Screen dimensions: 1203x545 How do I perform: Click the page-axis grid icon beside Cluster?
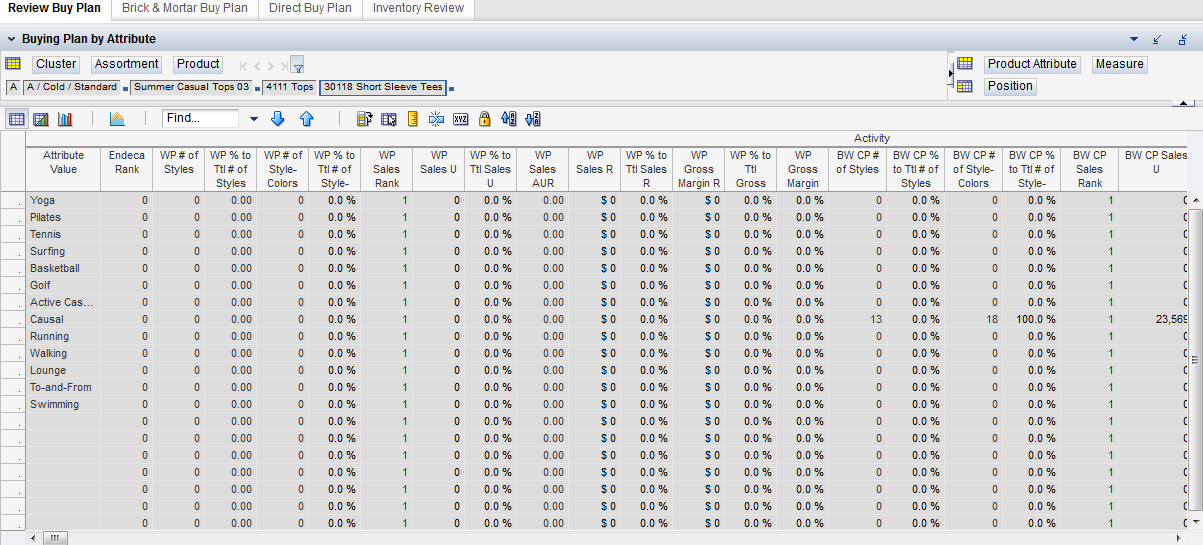click(x=13, y=64)
